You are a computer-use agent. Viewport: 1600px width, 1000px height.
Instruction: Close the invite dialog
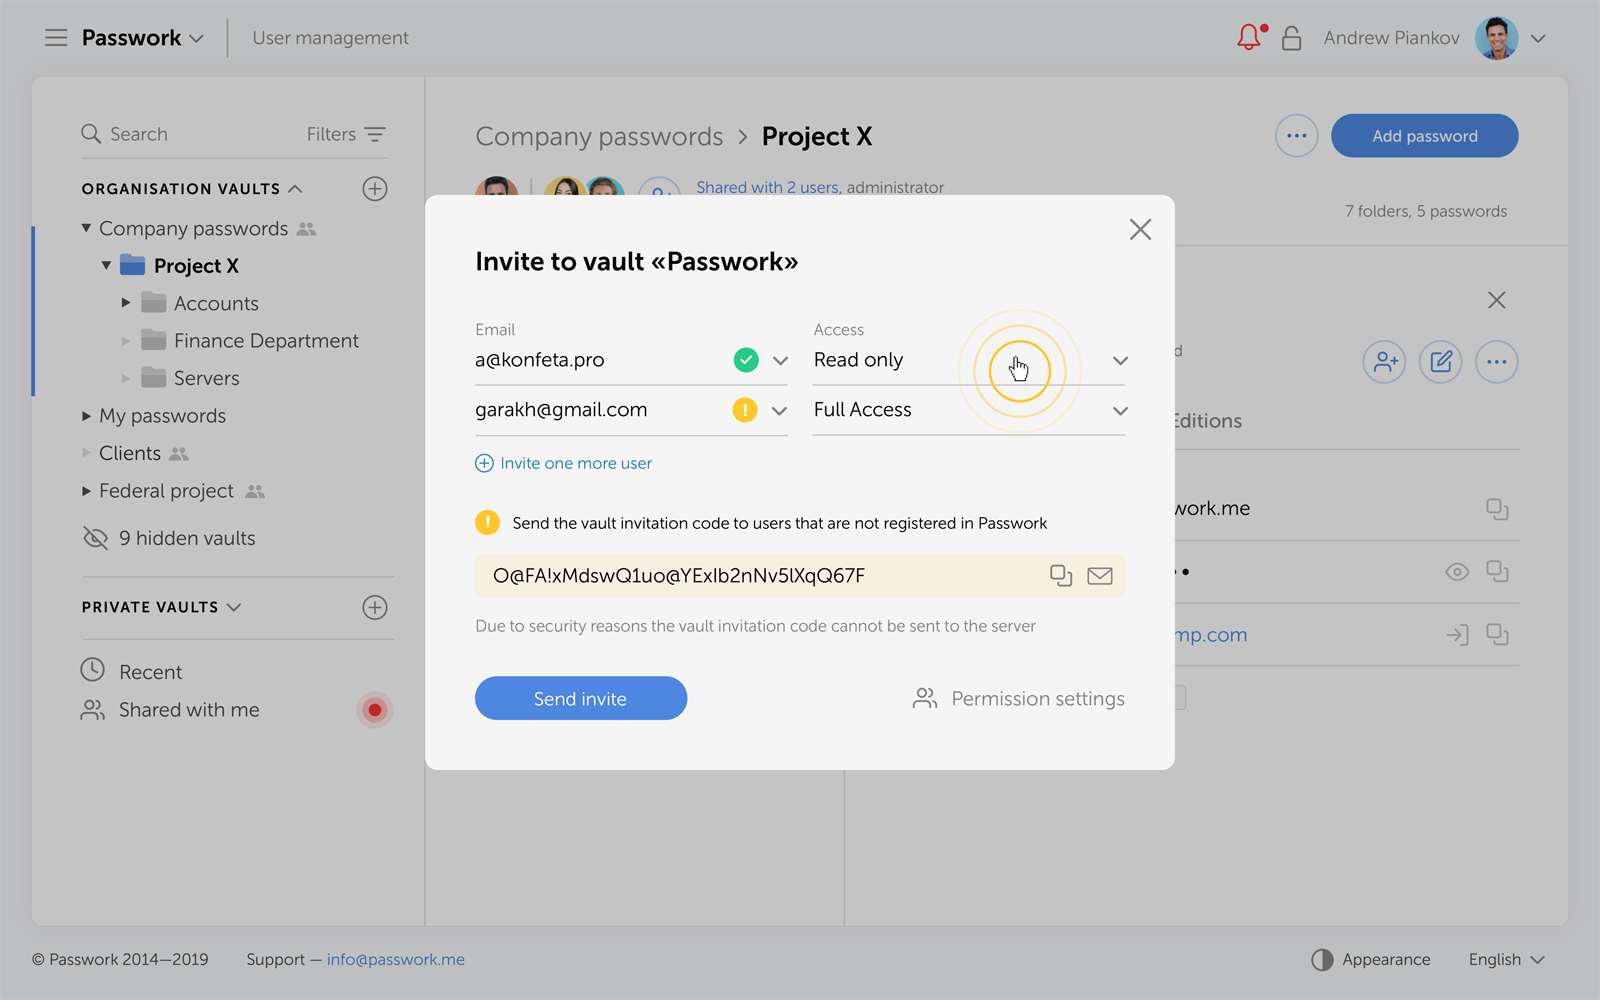(1140, 229)
